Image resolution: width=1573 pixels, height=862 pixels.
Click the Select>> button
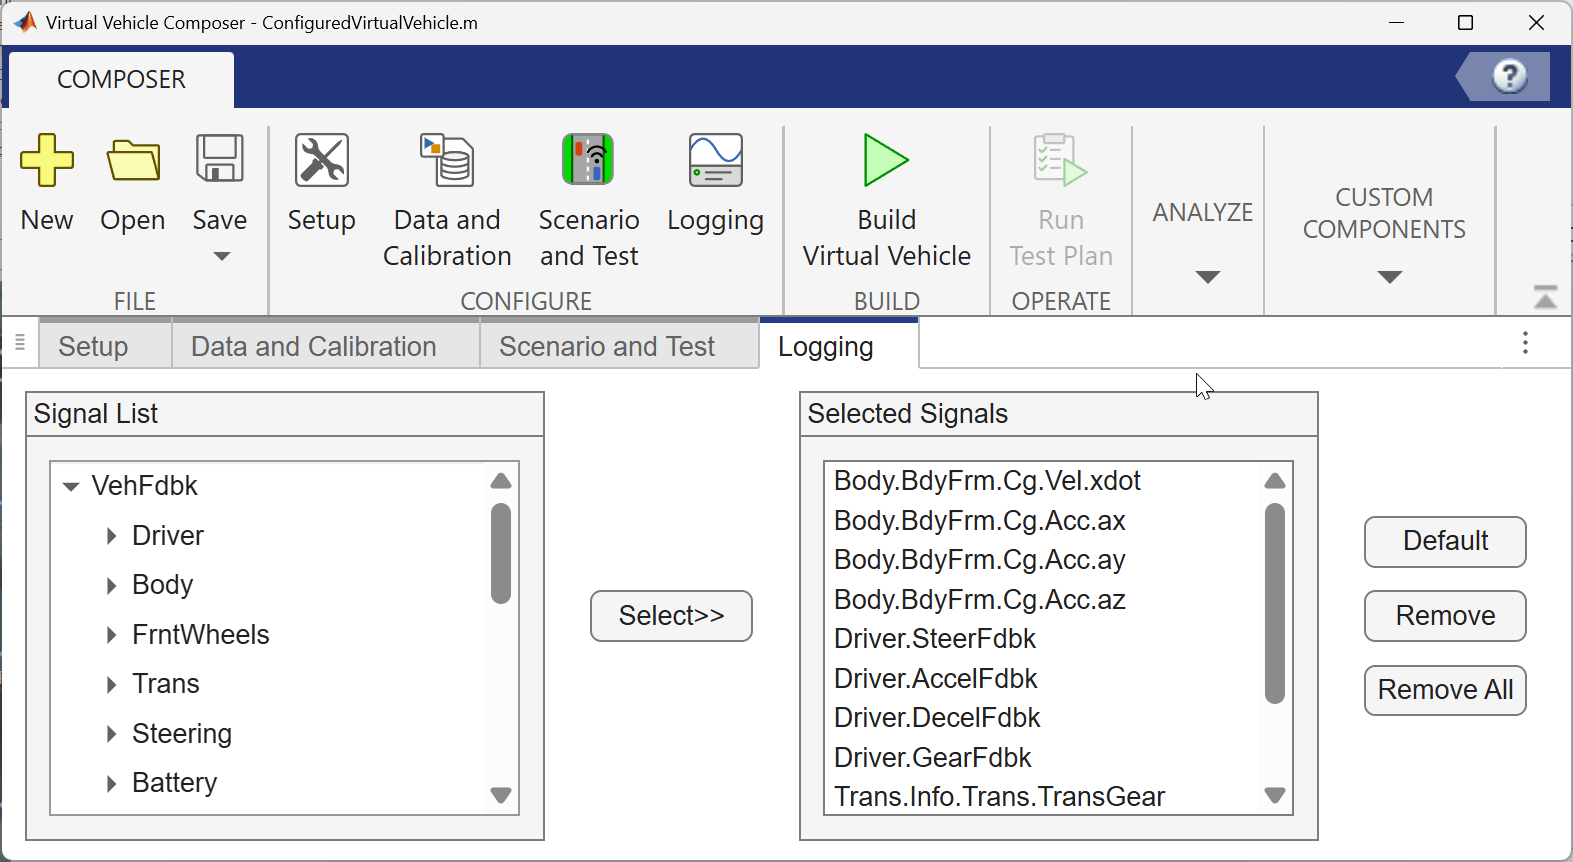click(671, 616)
